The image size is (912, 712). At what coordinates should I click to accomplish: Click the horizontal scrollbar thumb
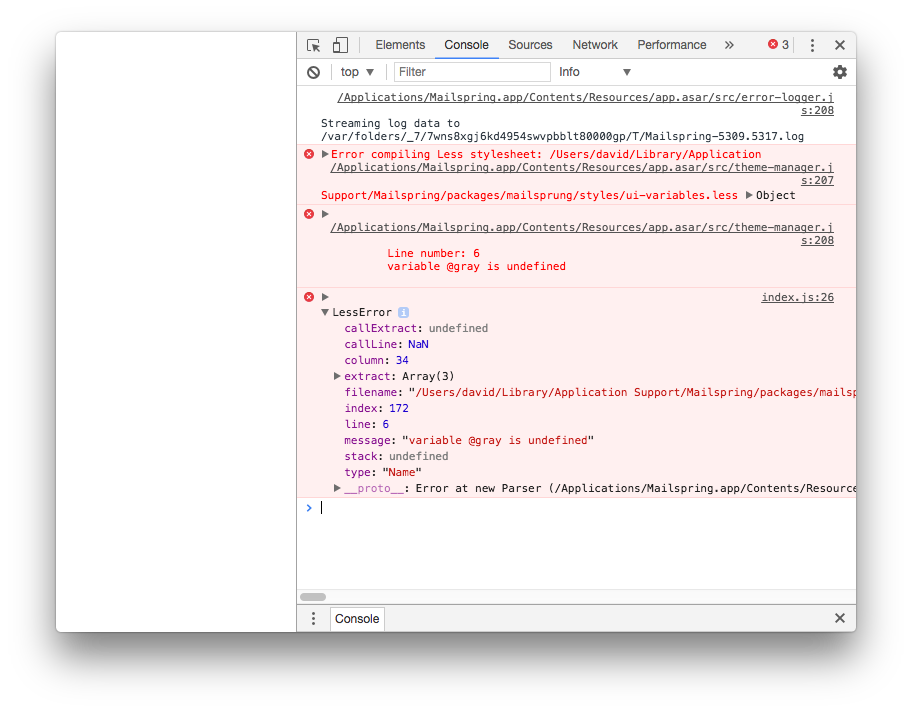(x=313, y=596)
